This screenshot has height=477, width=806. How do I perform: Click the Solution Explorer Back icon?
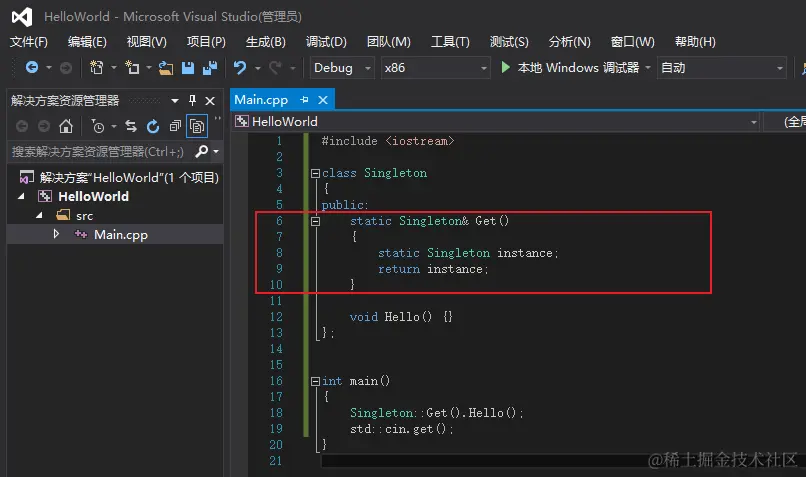pyautogui.click(x=22, y=126)
